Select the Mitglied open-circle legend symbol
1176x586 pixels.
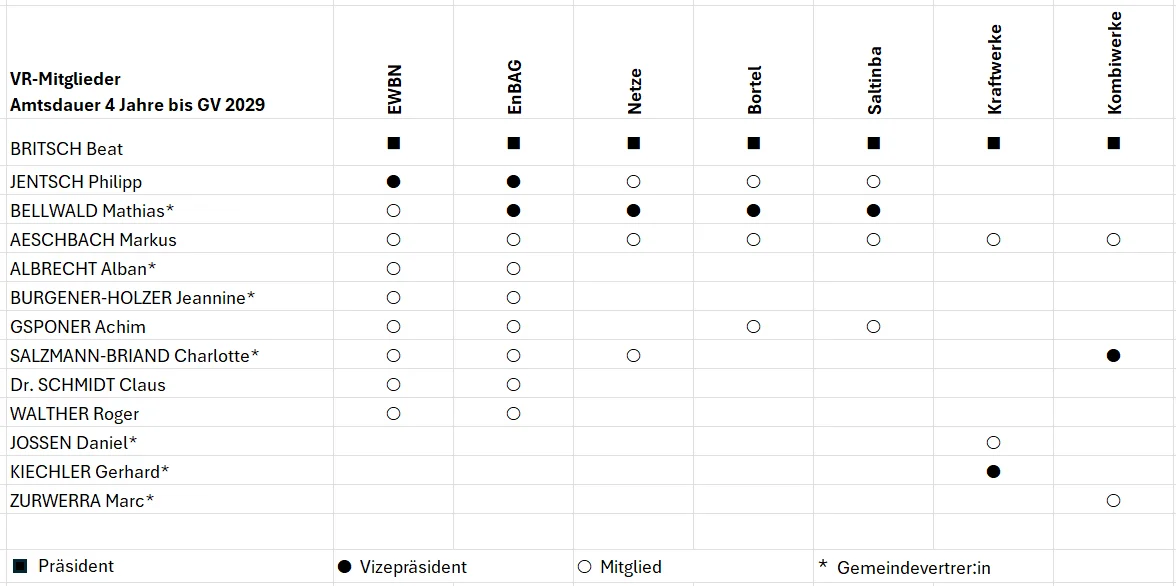(585, 567)
